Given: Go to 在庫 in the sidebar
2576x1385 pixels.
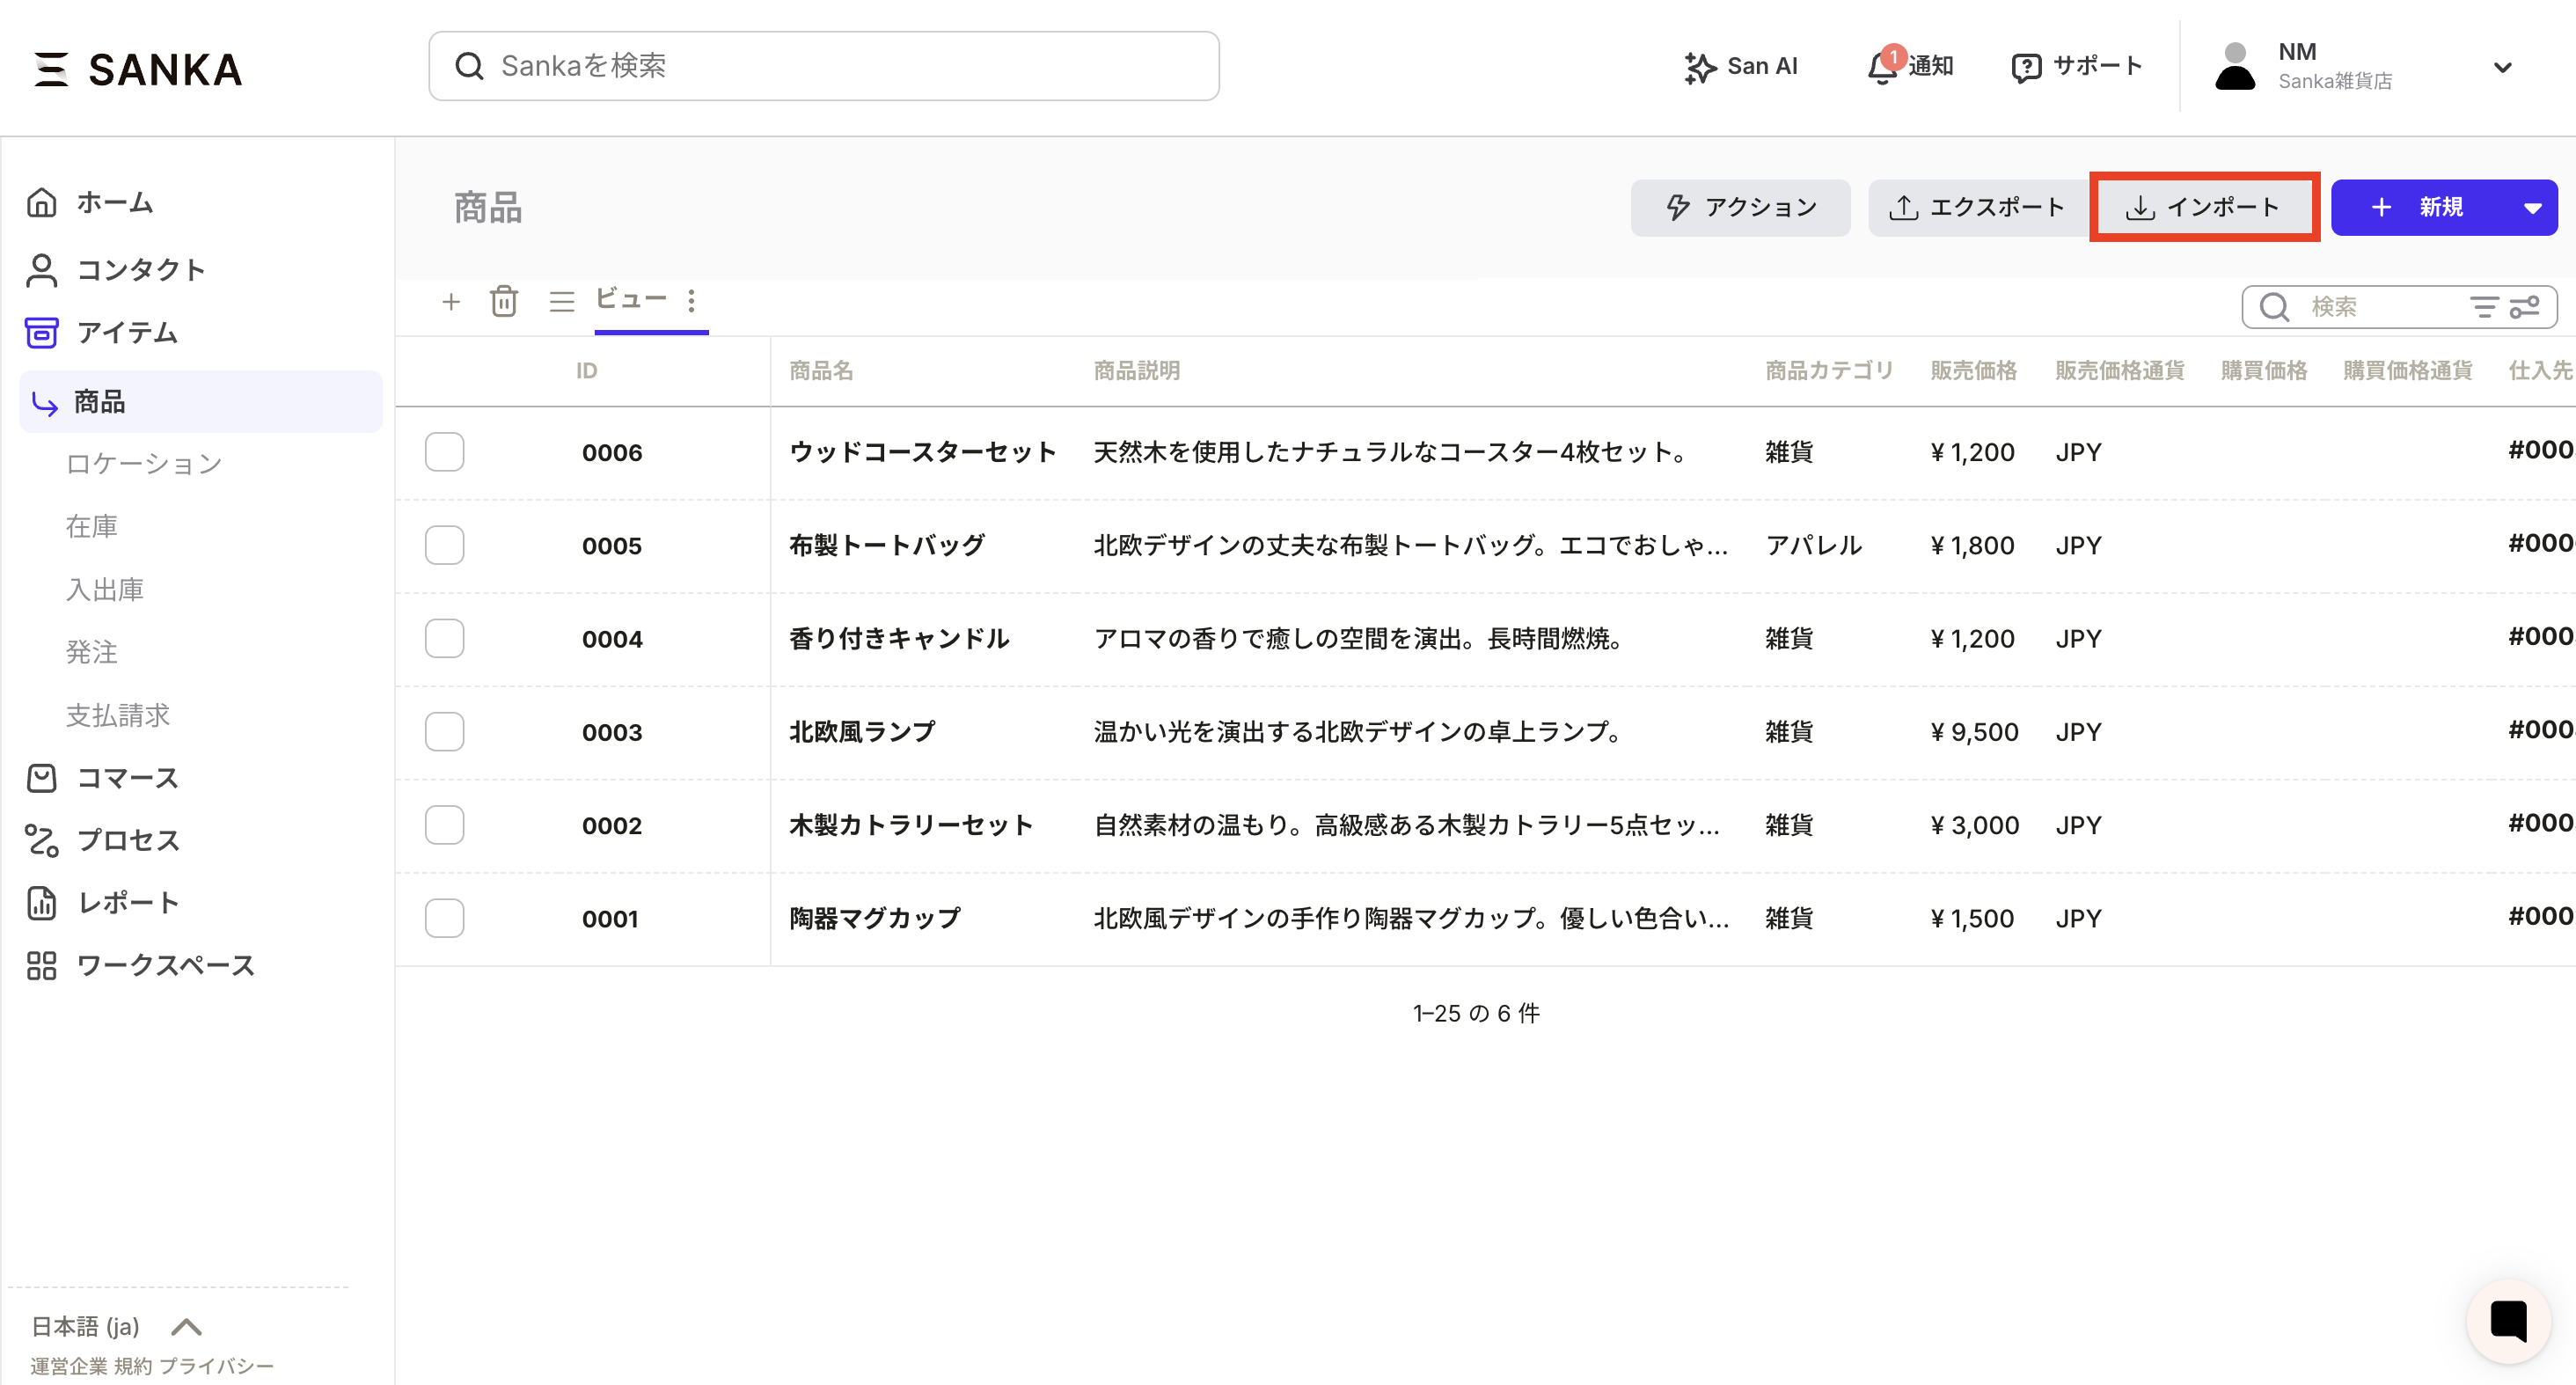Looking at the screenshot, I should tap(92, 526).
